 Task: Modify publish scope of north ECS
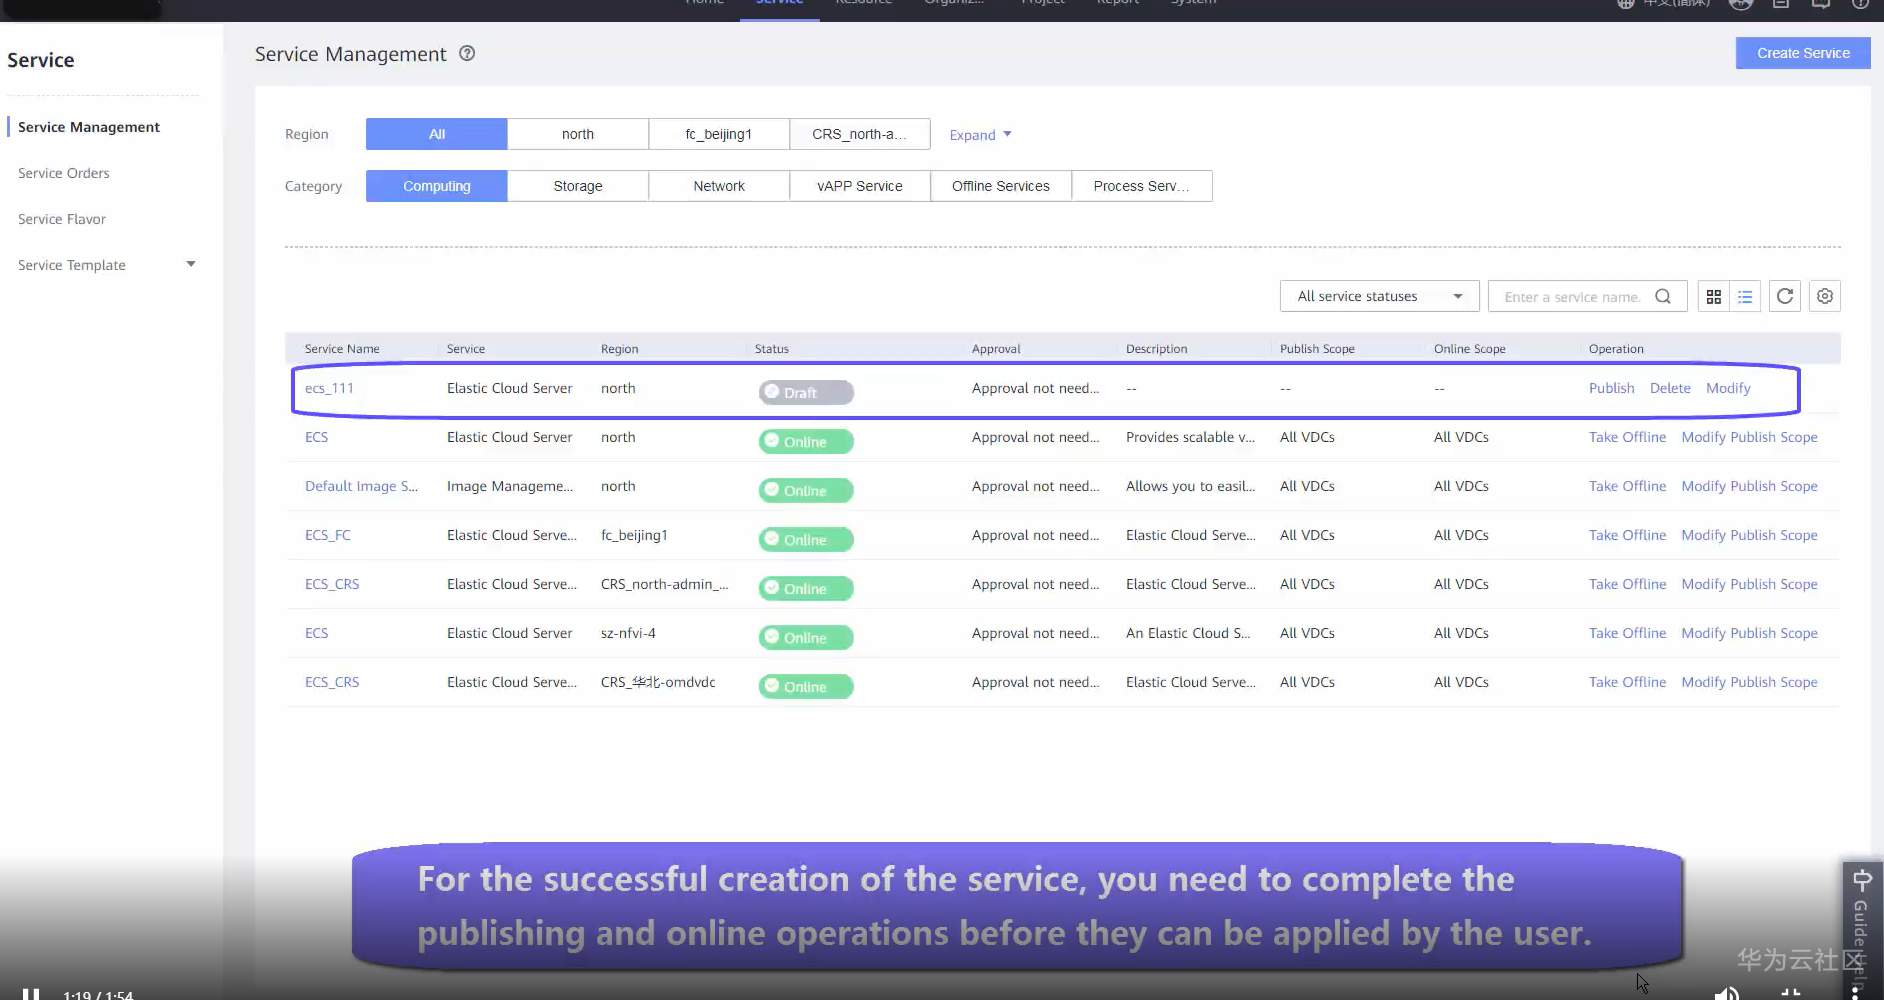point(1749,437)
